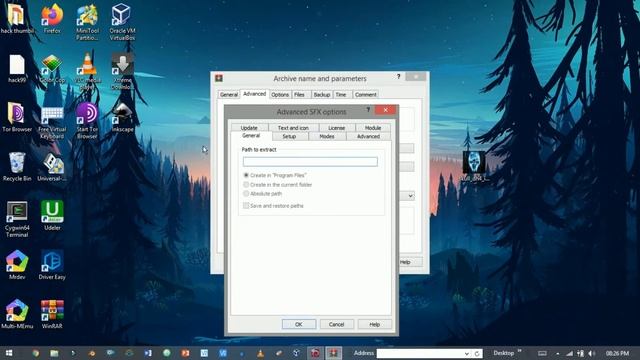Open Inkscape desktop shortcut

(x=122, y=118)
